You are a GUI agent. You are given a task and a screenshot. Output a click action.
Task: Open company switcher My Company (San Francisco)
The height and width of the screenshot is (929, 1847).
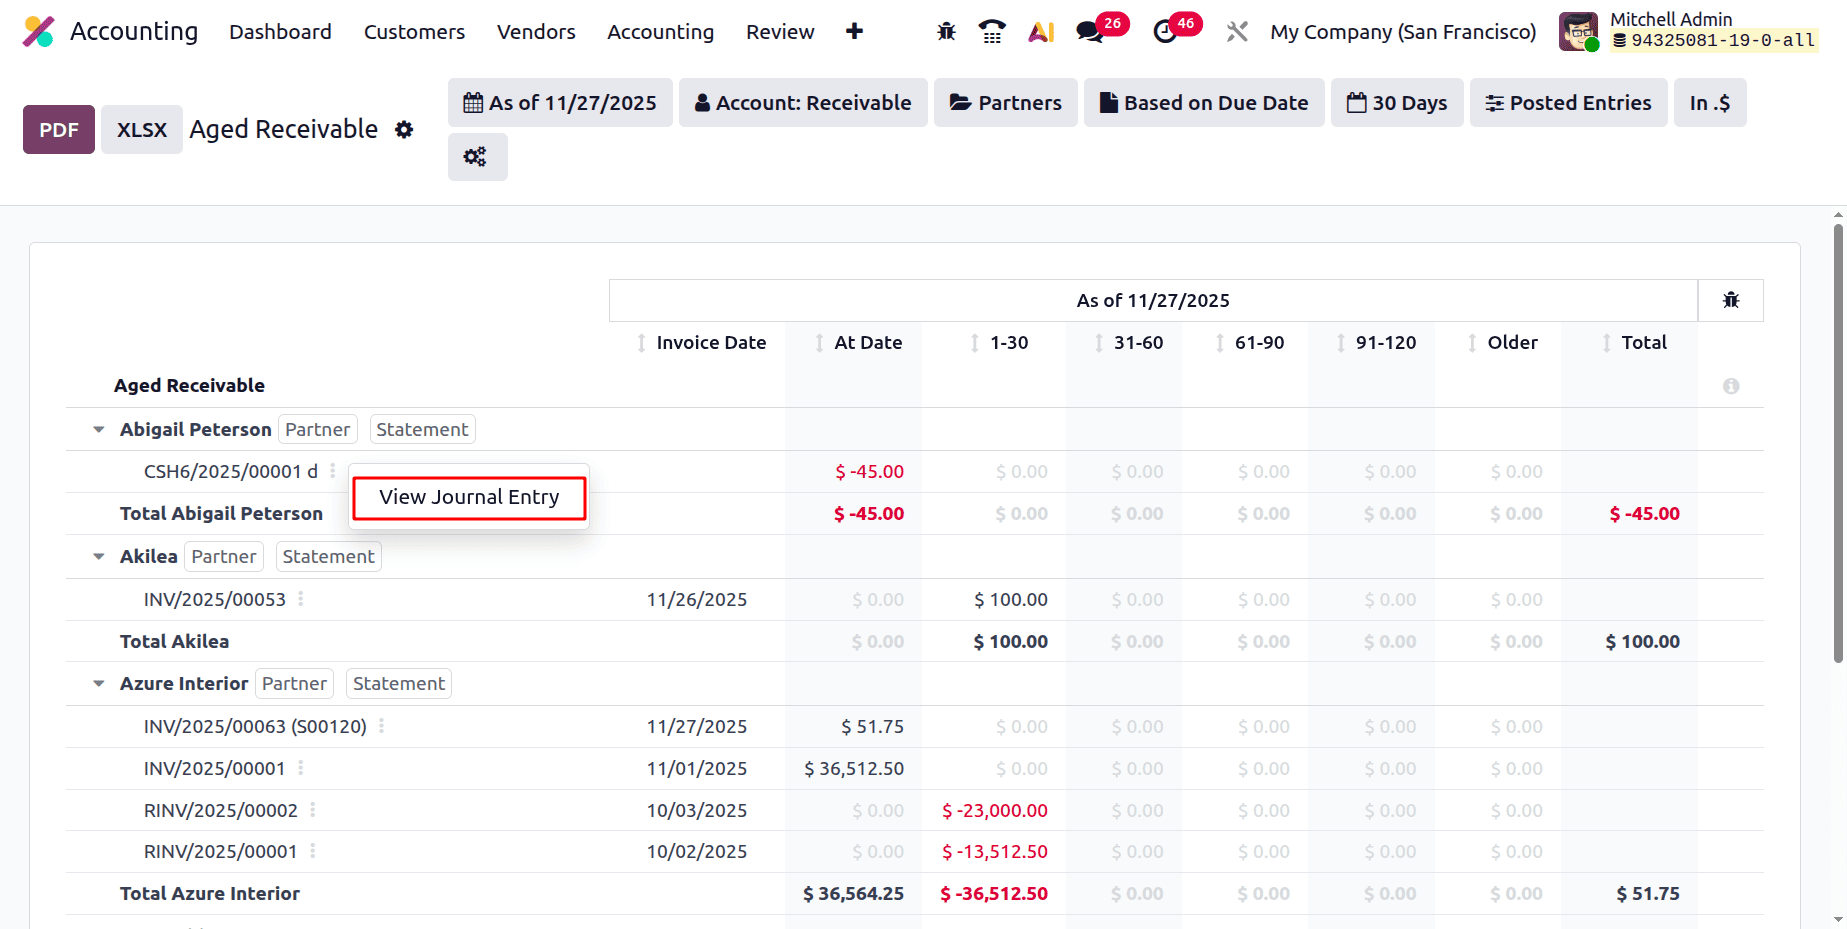click(1403, 32)
